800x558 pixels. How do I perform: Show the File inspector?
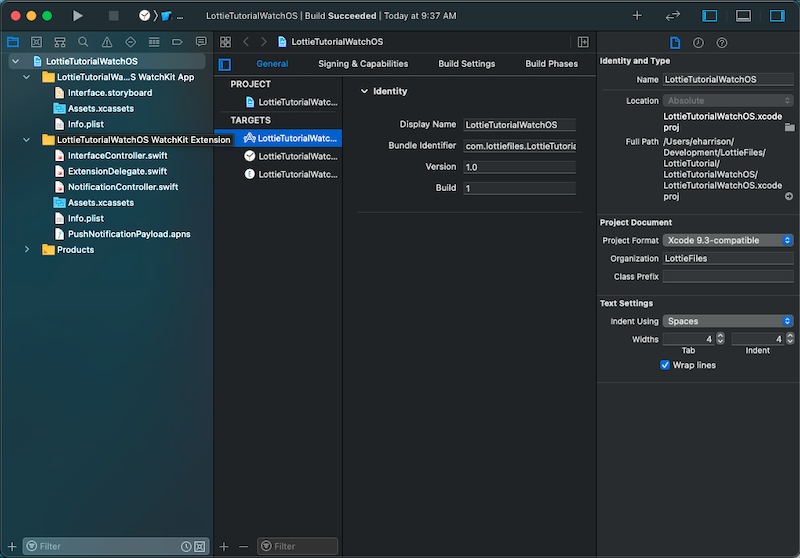click(x=675, y=43)
